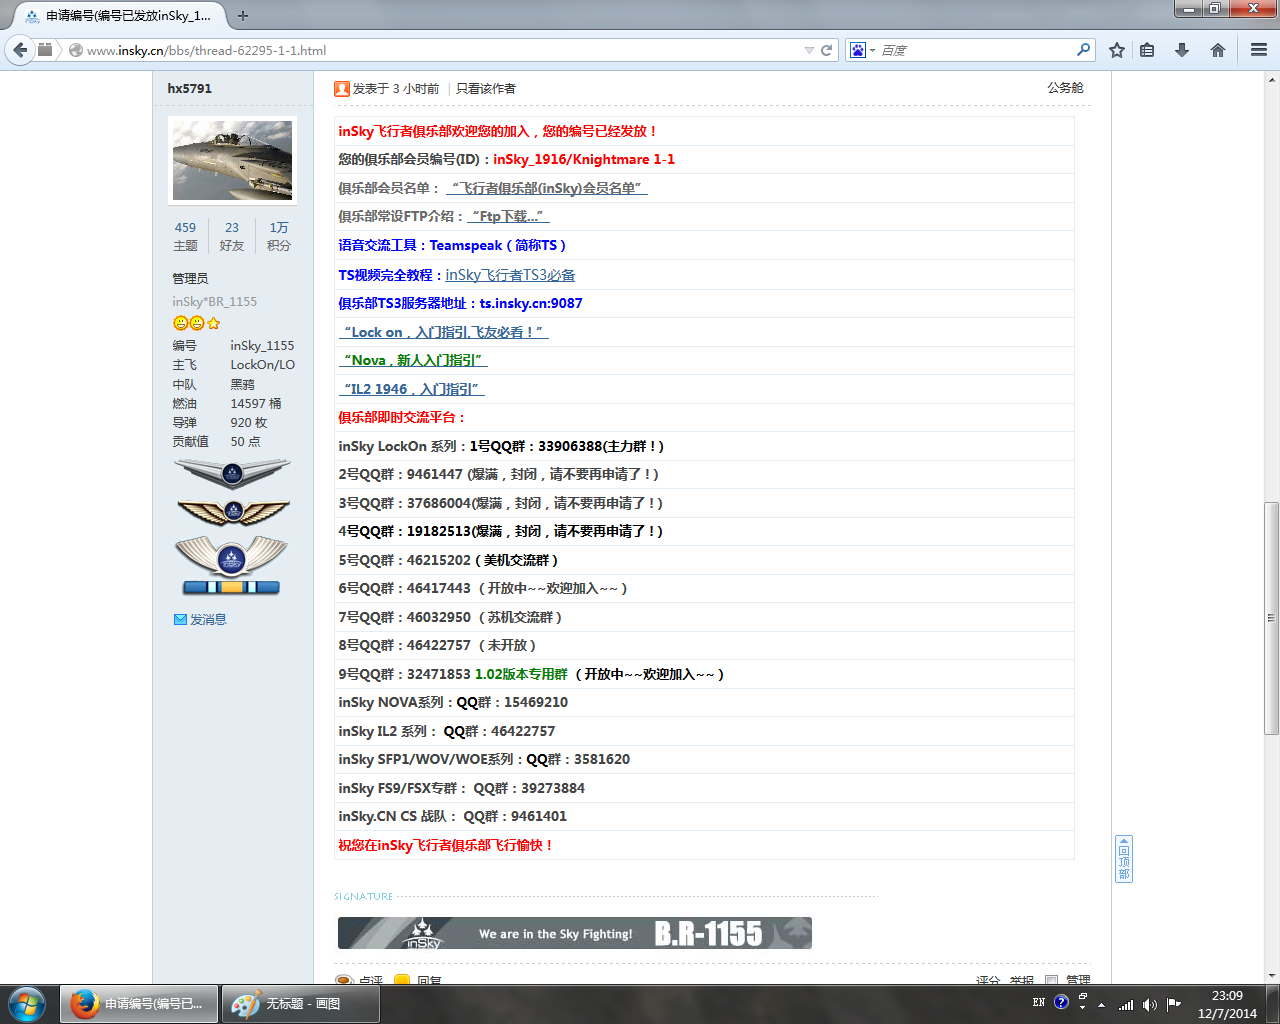1280x1024 pixels.
Task: Open the network signal tray icon
Action: [1126, 1005]
